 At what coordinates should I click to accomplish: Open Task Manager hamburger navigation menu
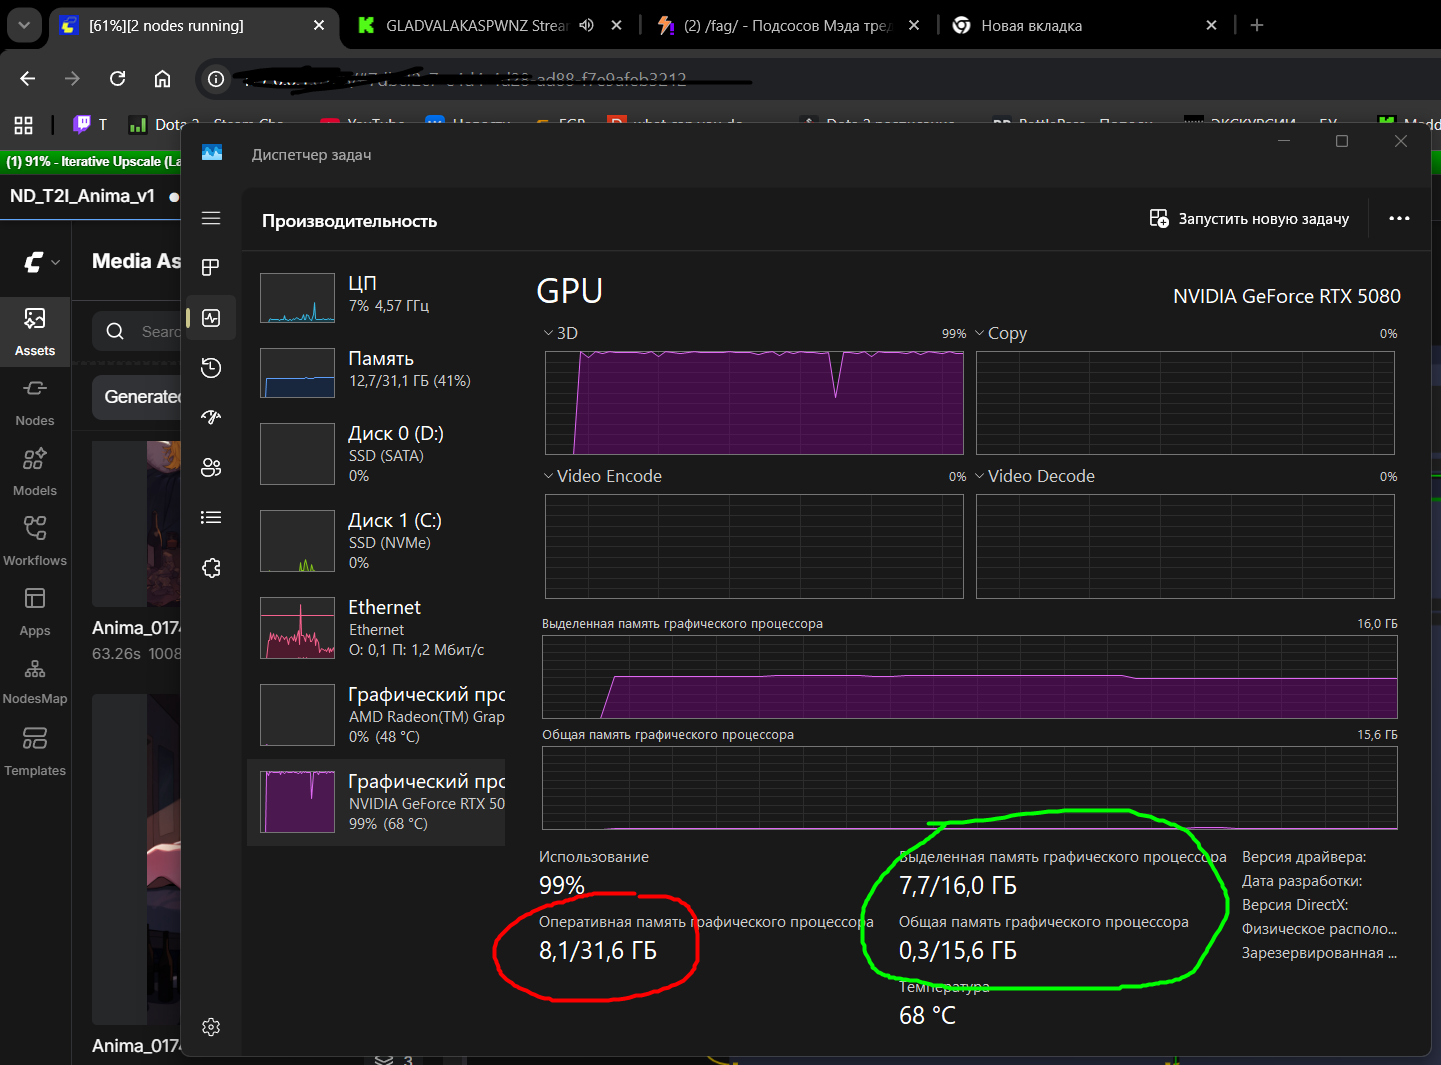click(211, 218)
